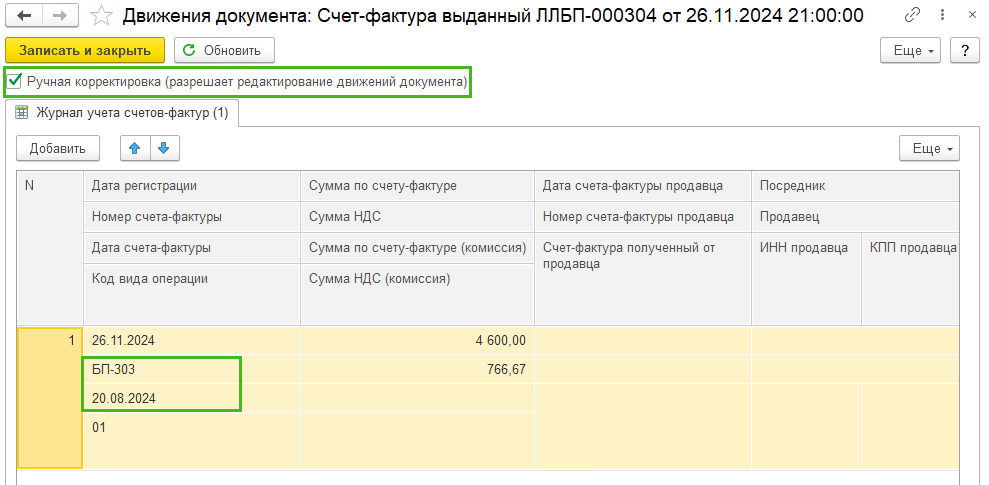The image size is (989, 485).
Task: Click the back navigation arrow
Action: coord(28,16)
